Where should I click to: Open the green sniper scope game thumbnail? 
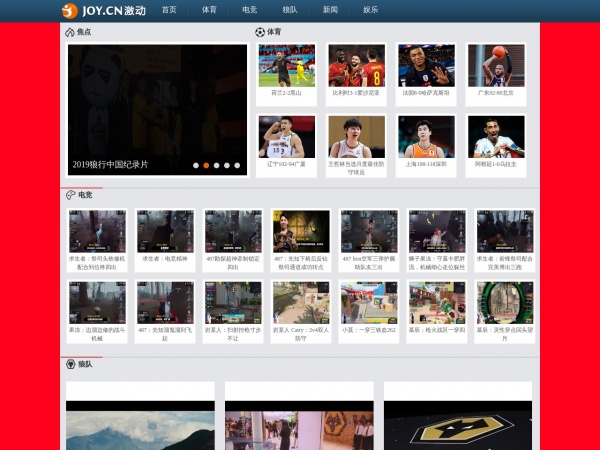coord(505,303)
